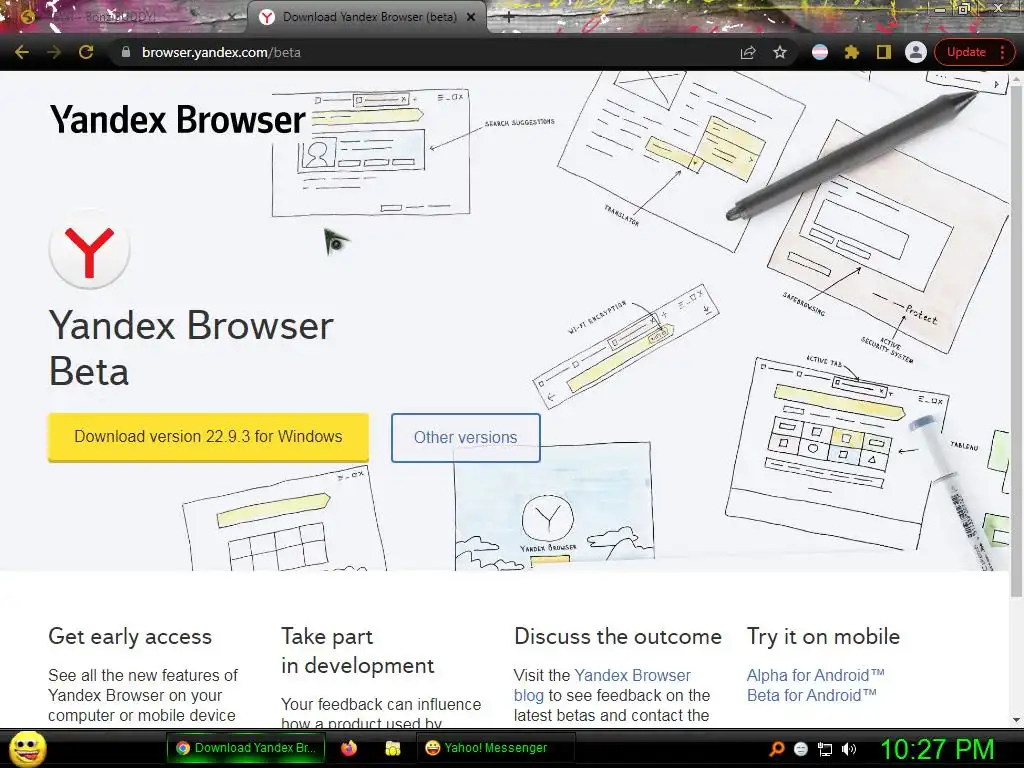Click the 'Discuss the outcome' heading

[x=618, y=637]
